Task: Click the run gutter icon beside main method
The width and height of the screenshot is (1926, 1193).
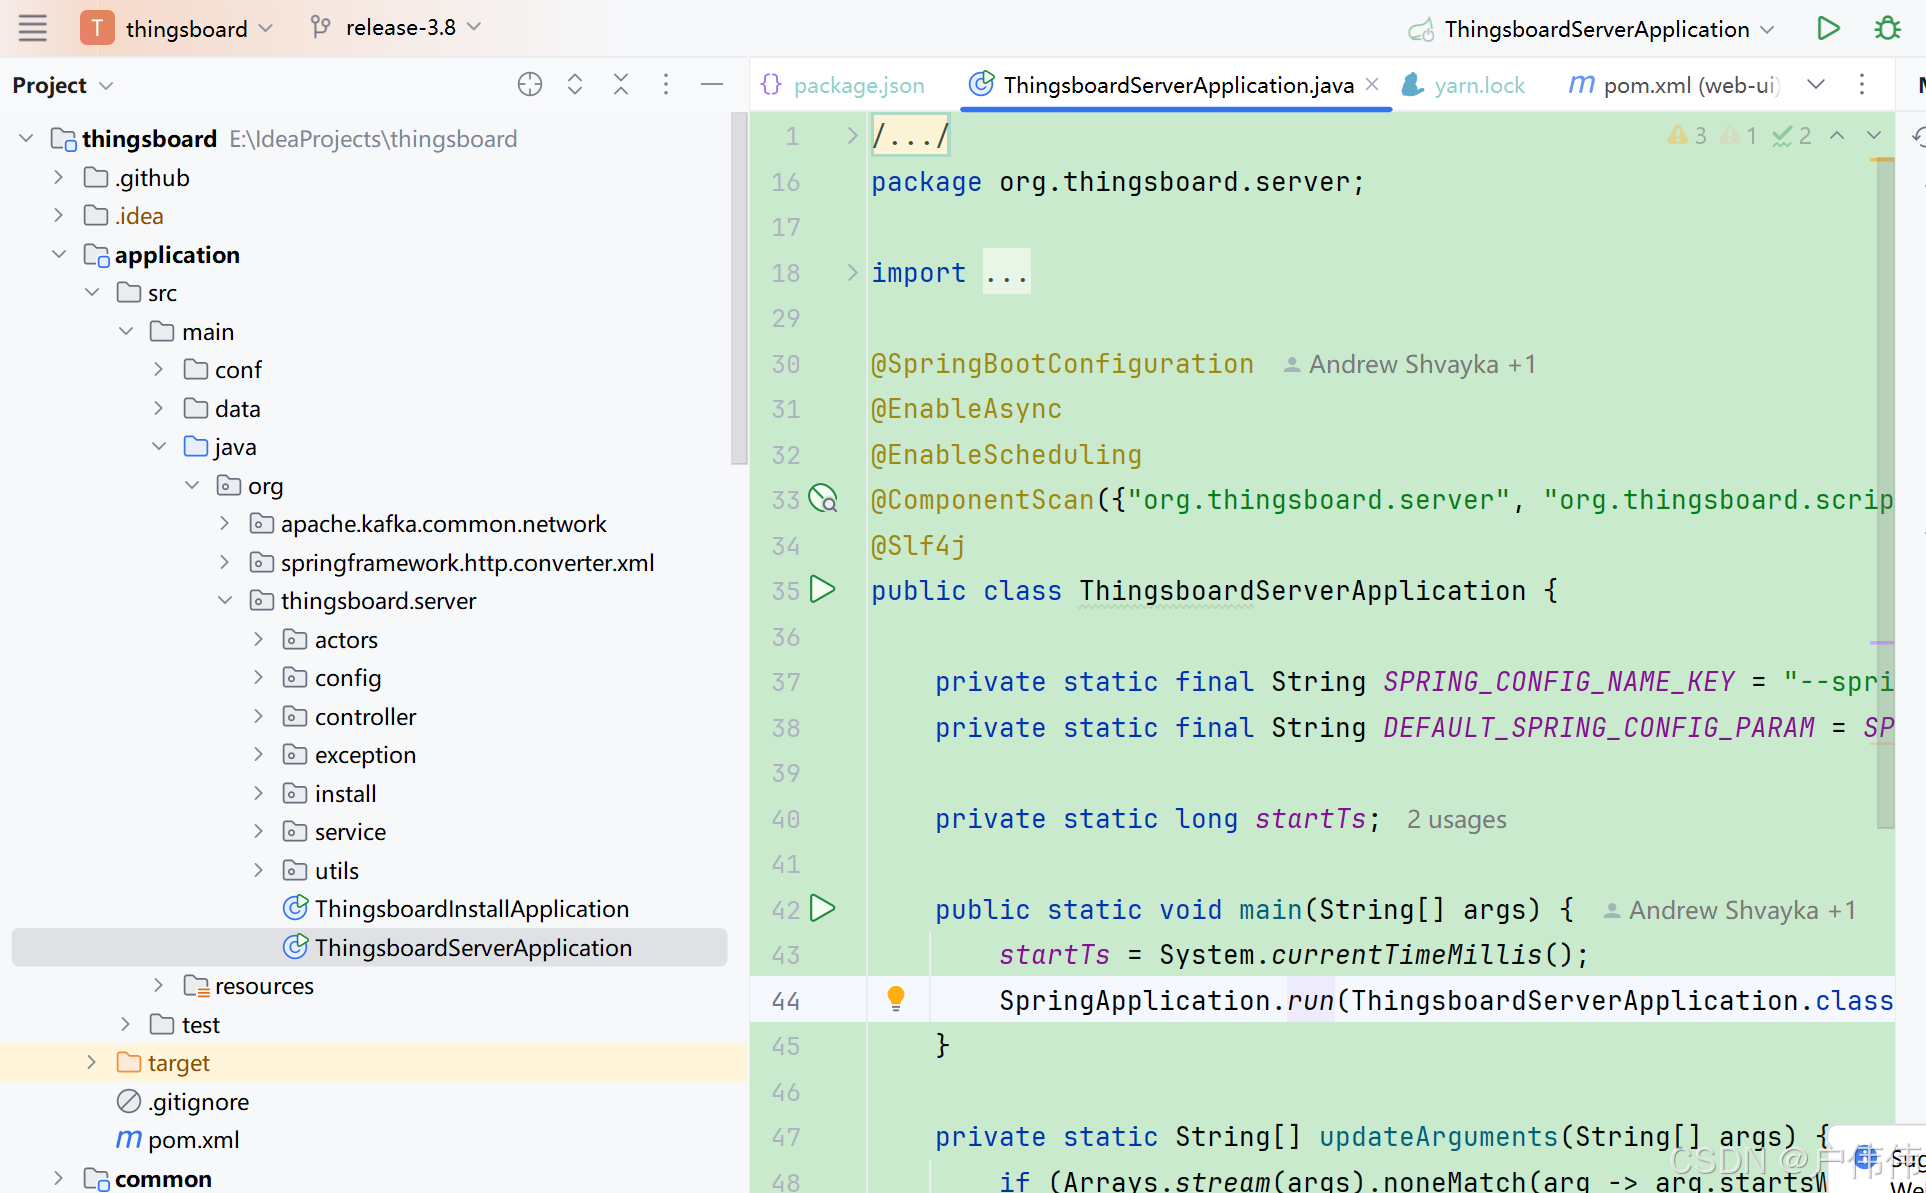Action: (x=822, y=908)
